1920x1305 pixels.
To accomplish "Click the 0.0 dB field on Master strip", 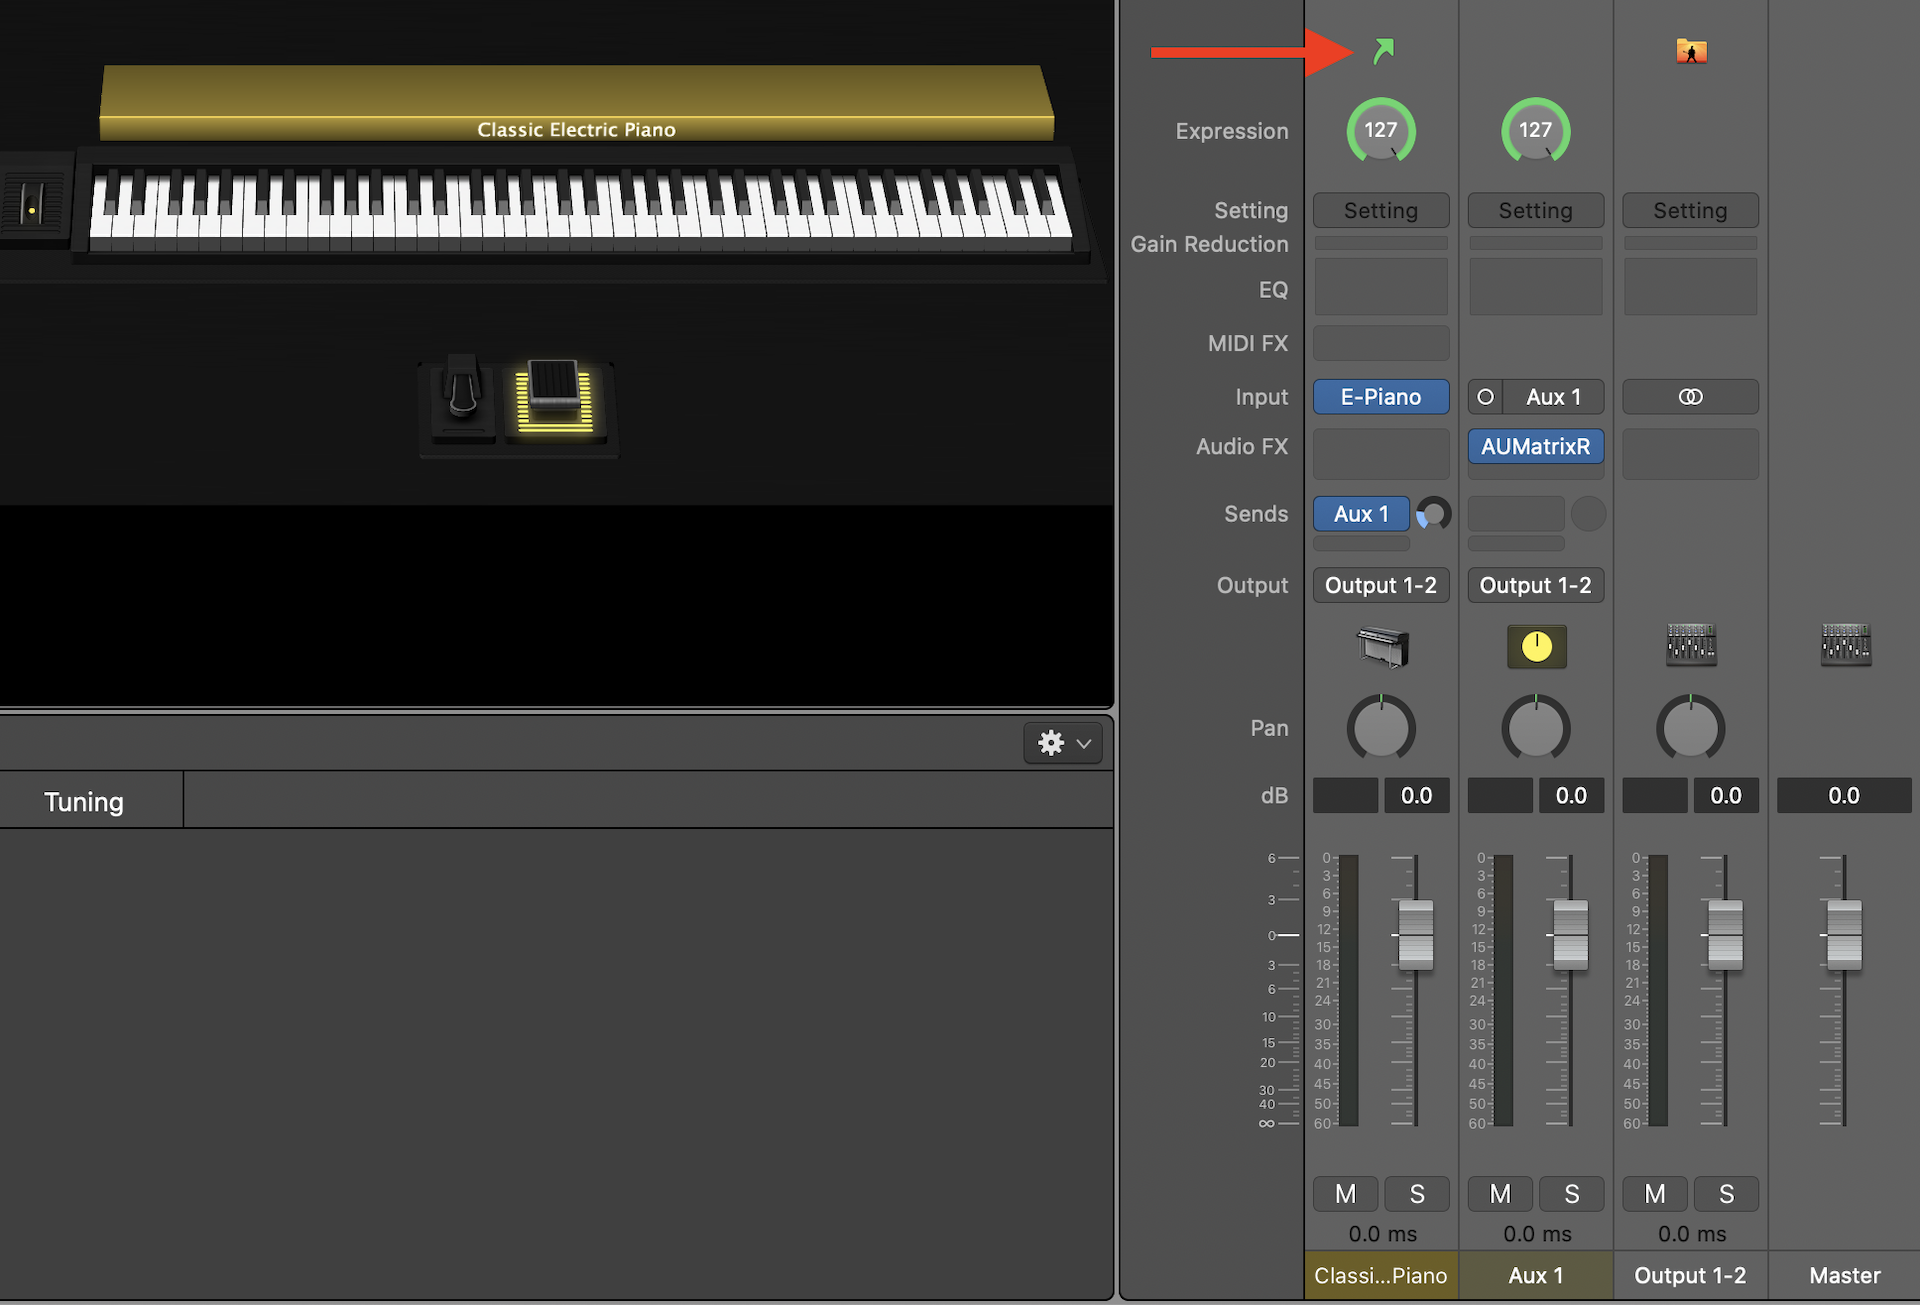I will [1844, 795].
